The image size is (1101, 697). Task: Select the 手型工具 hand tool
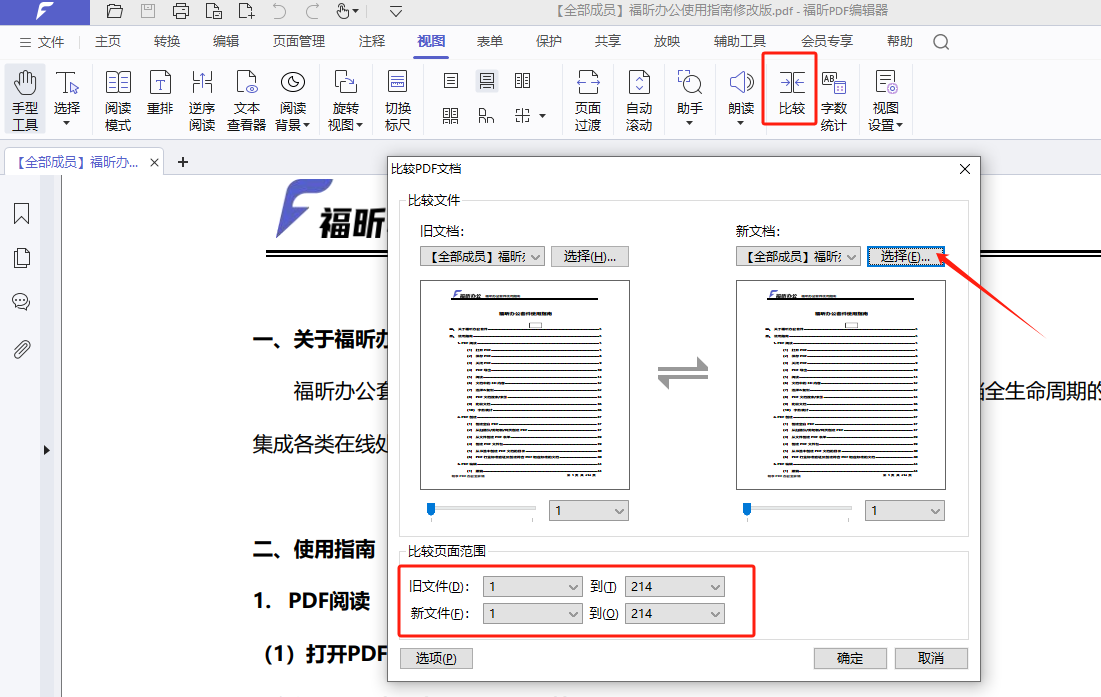click(25, 100)
